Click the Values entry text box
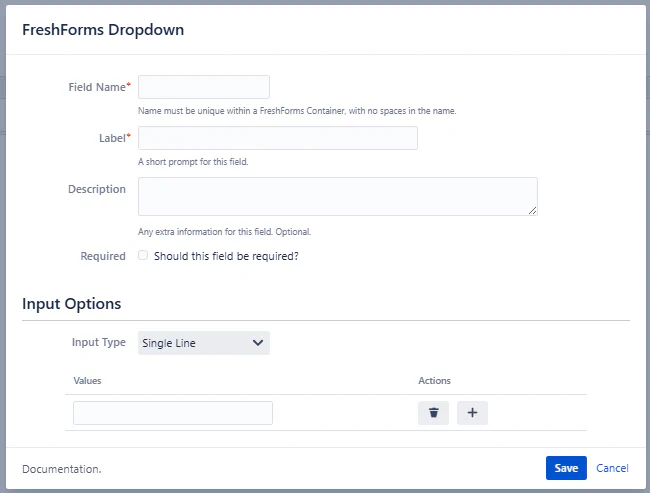650x493 pixels. 173,413
